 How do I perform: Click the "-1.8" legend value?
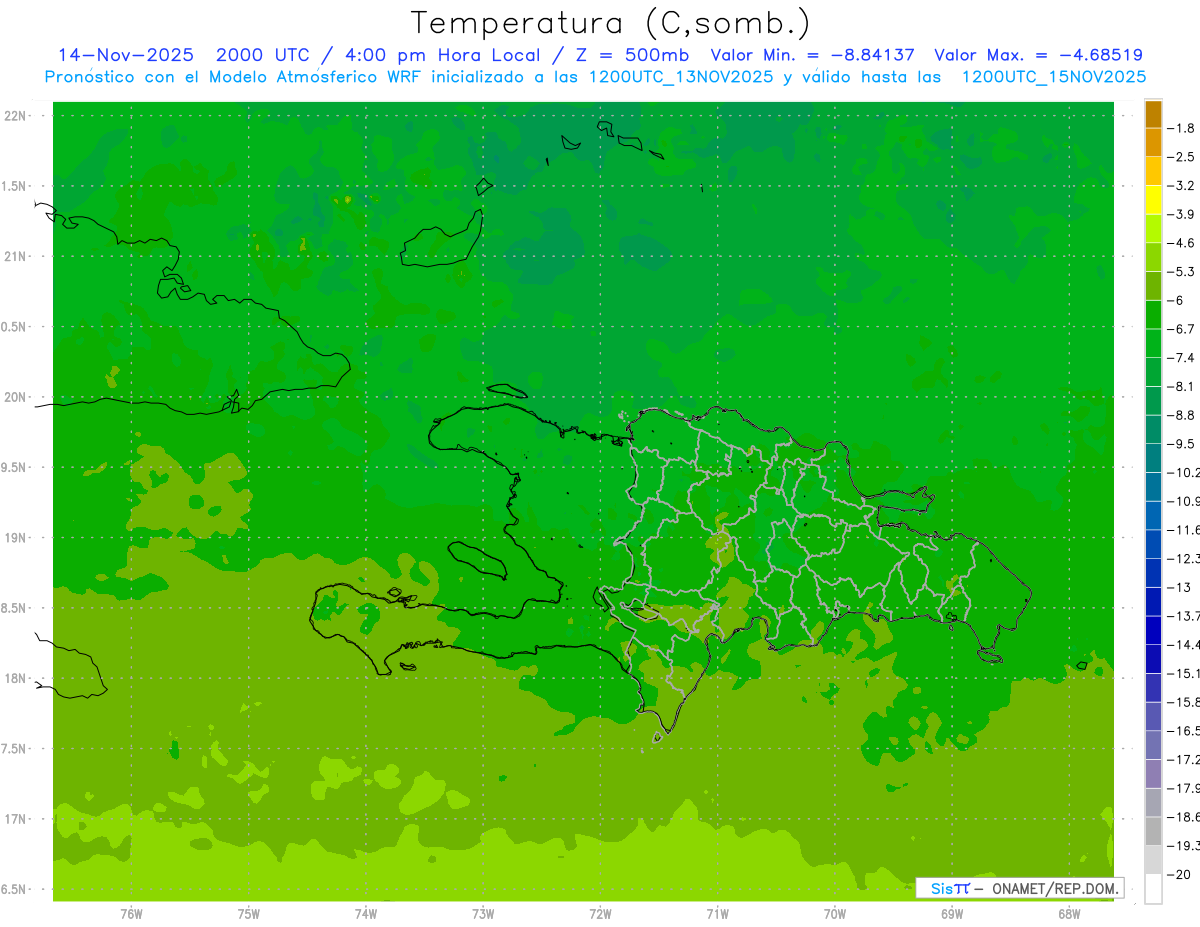[1182, 128]
